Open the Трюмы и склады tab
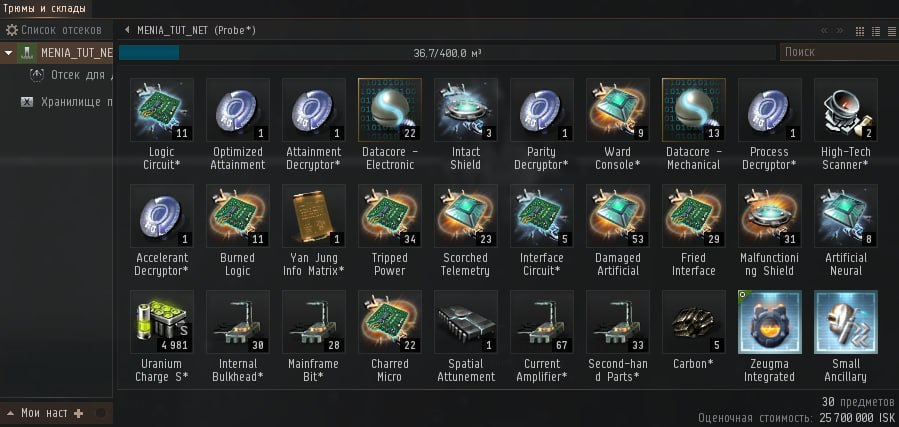The width and height of the screenshot is (899, 427). (x=45, y=9)
